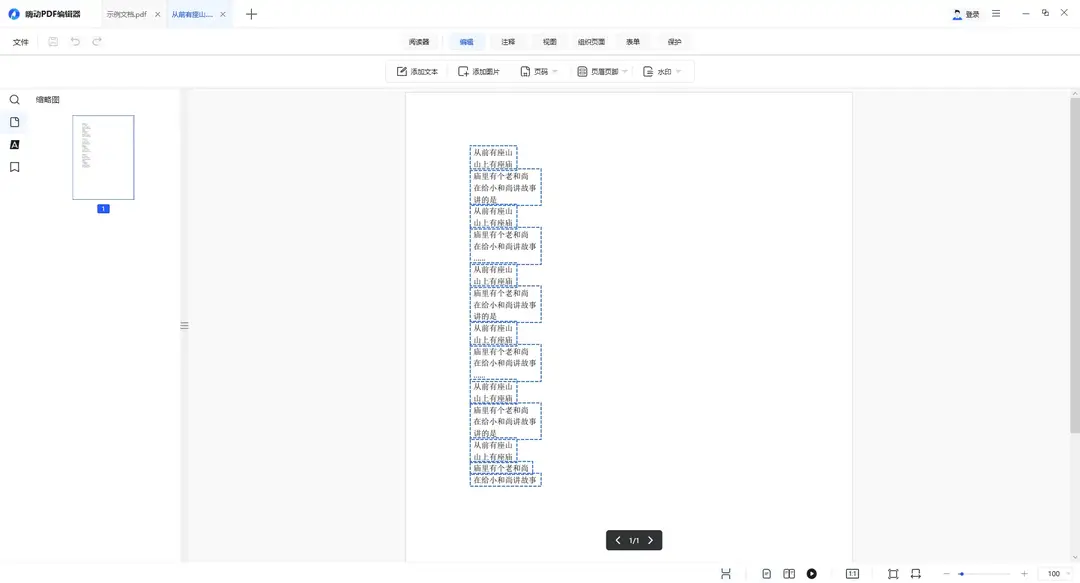
Task: Click the 登录 login button
Action: click(x=966, y=14)
